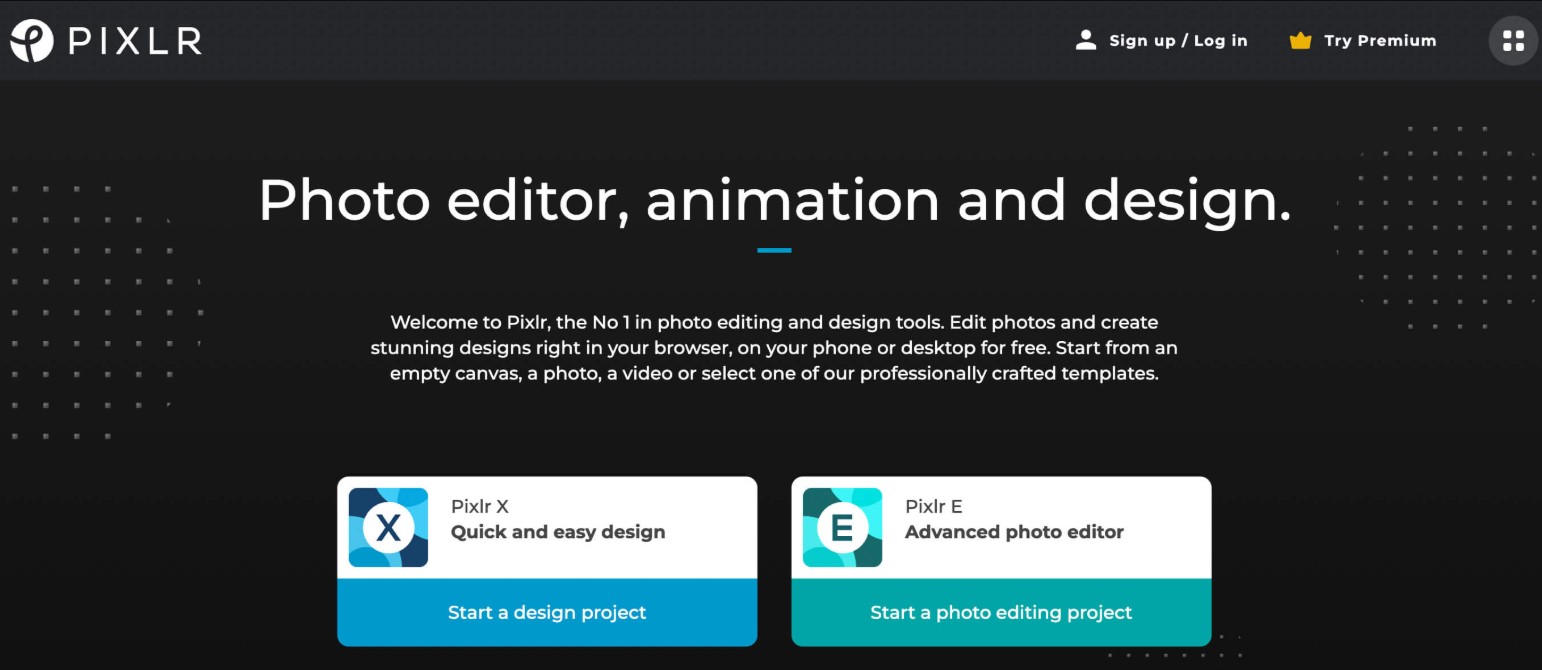1542x670 pixels.
Task: Click the Pixlr E card thumbnail
Action: click(842, 527)
